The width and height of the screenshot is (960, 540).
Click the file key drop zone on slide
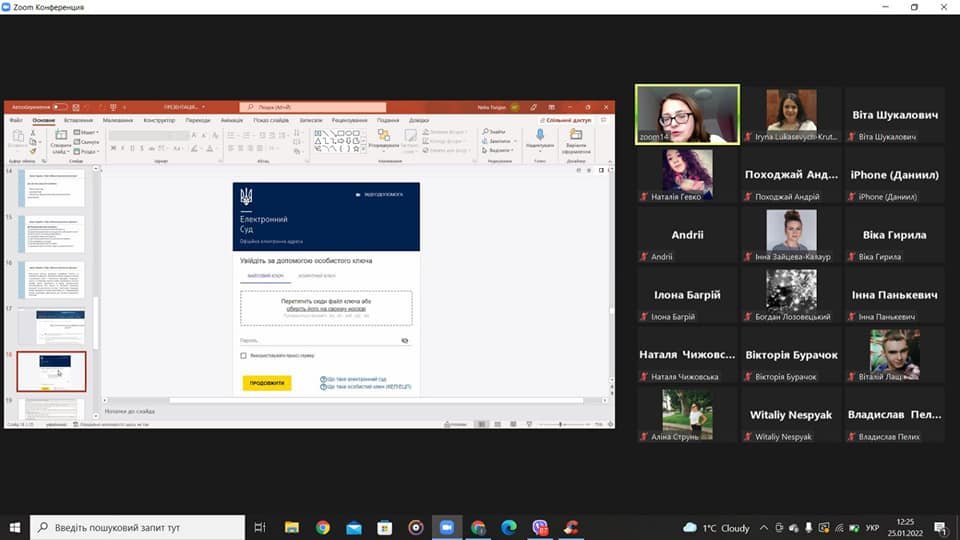coord(326,308)
